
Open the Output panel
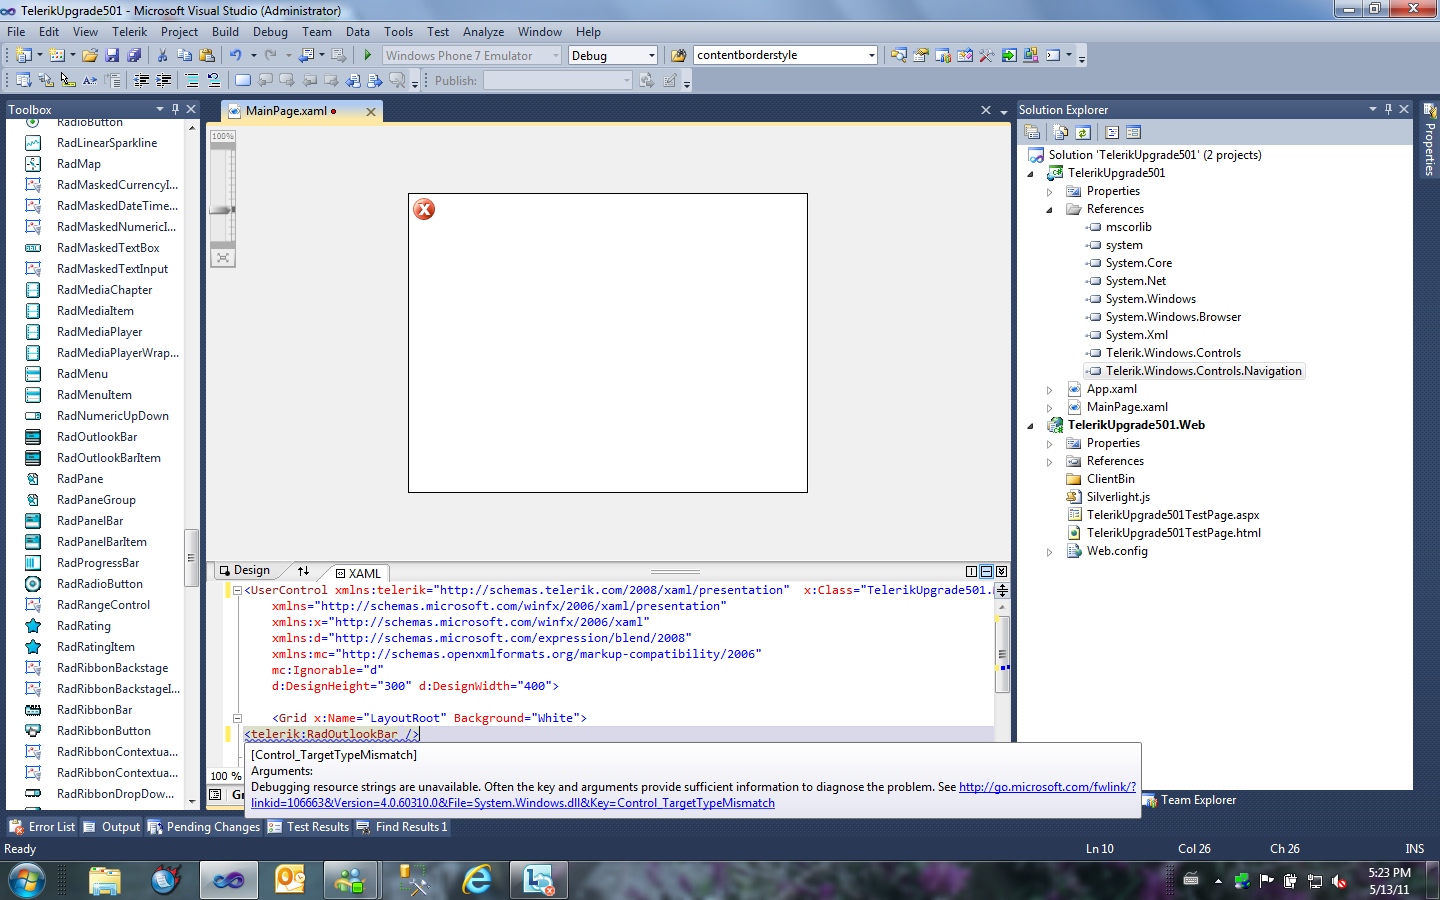(x=112, y=827)
